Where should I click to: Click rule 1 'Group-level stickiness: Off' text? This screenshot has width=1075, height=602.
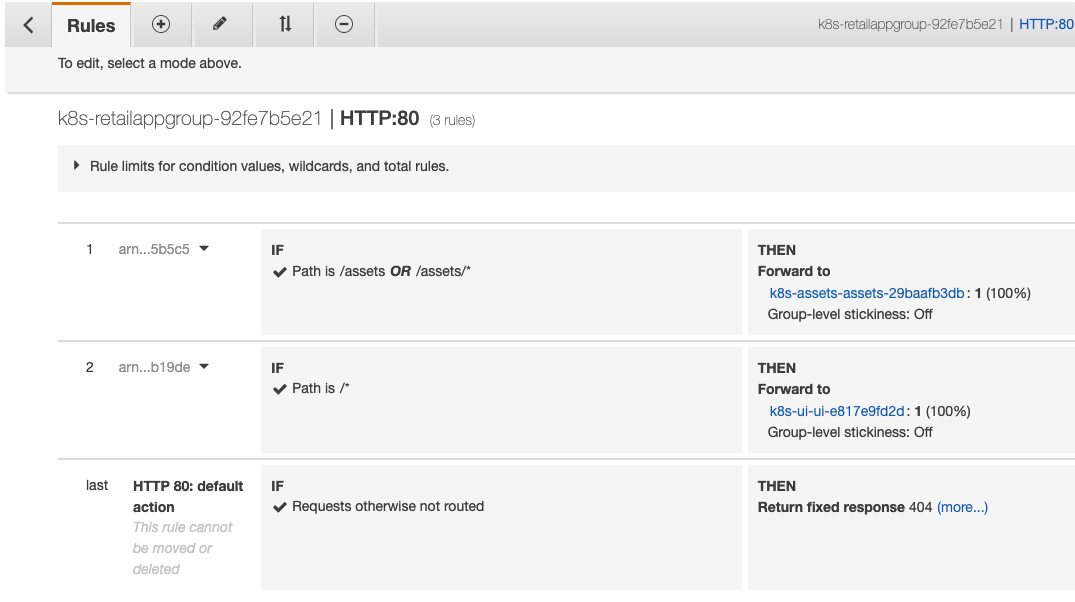850,315
